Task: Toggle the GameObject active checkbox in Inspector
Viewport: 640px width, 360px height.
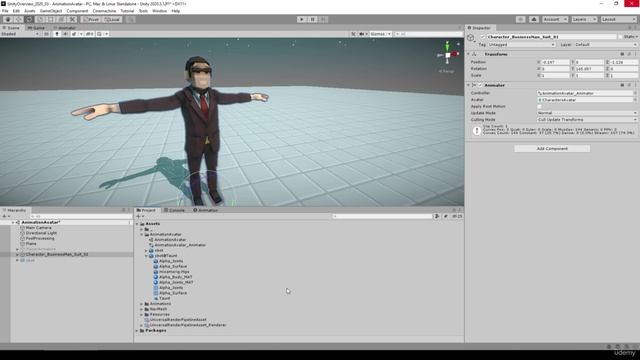Action: 482,37
